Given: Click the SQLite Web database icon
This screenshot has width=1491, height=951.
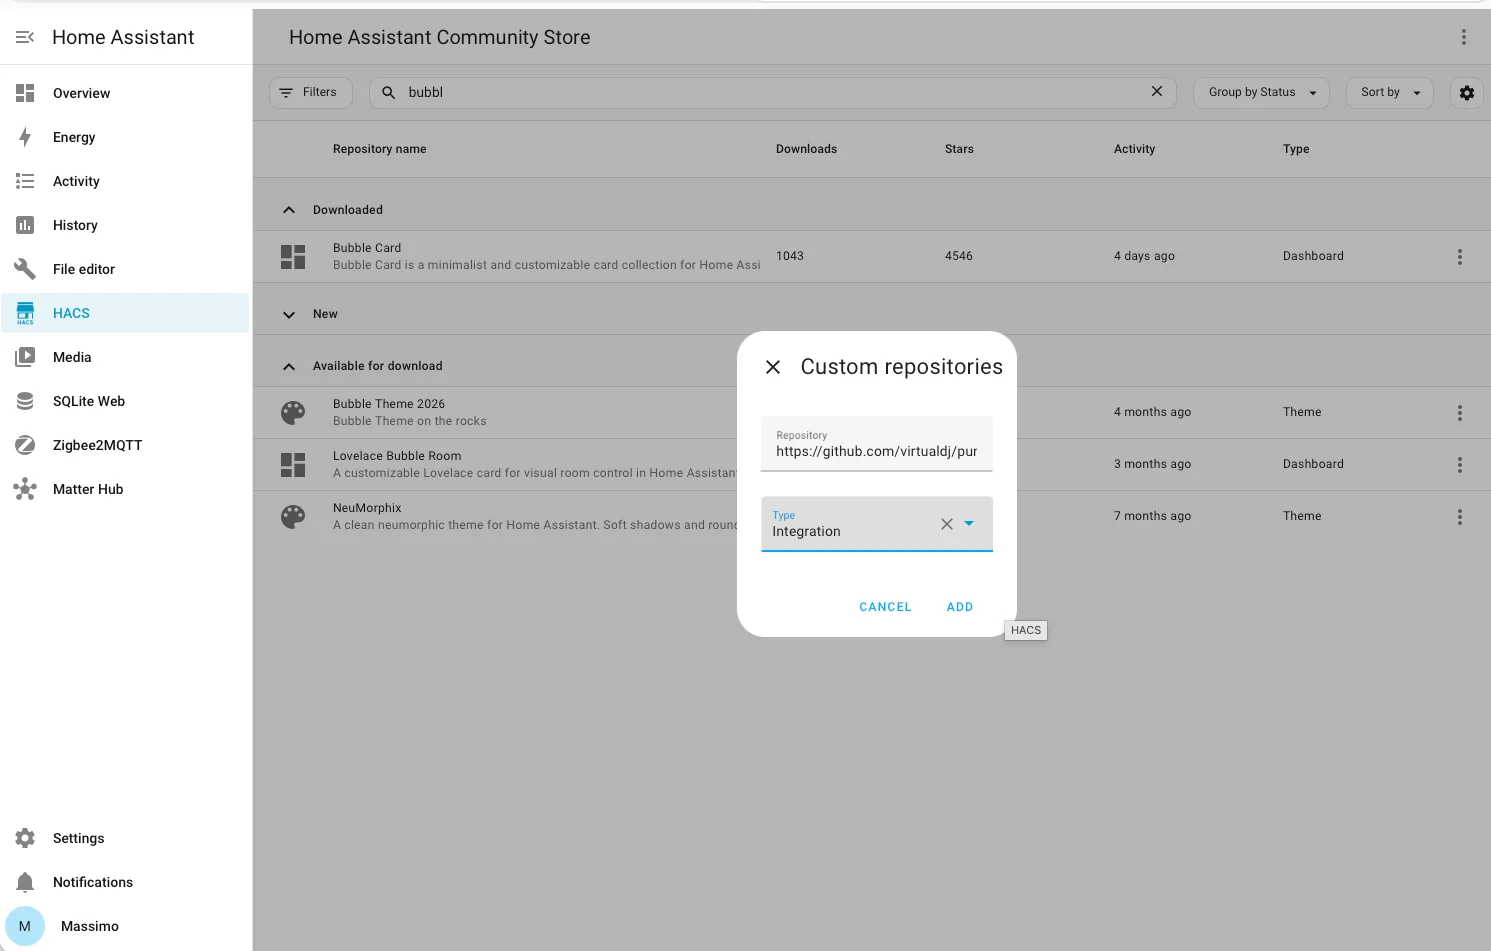Looking at the screenshot, I should point(25,401).
